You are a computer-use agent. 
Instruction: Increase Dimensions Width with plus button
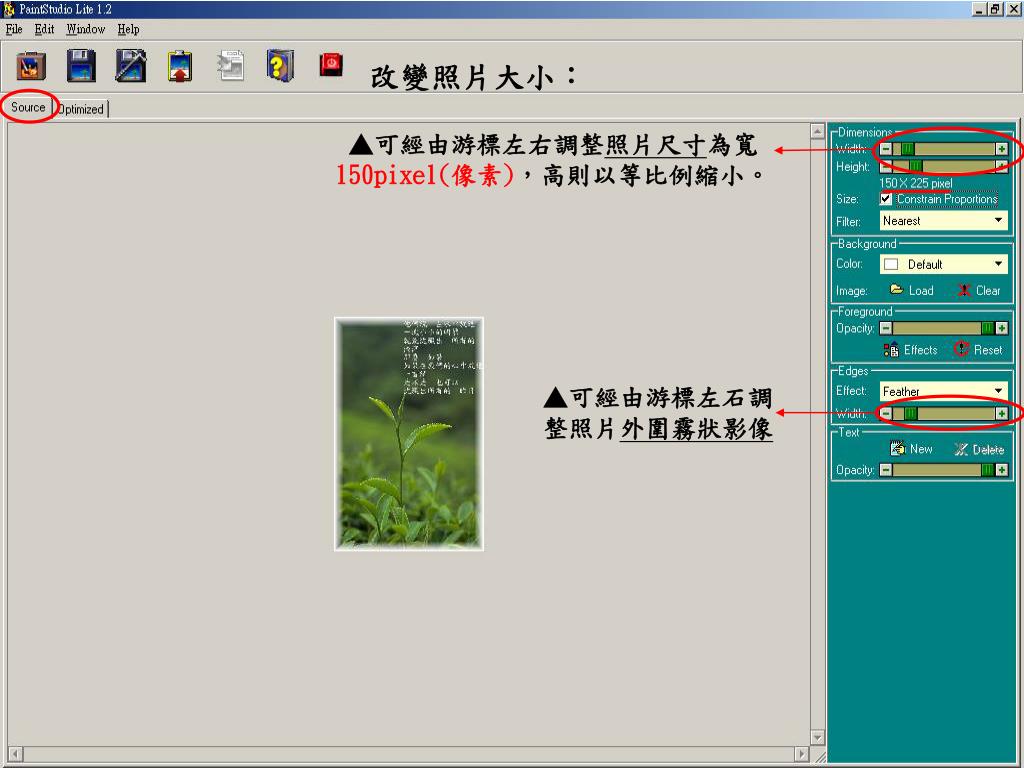[1002, 149]
